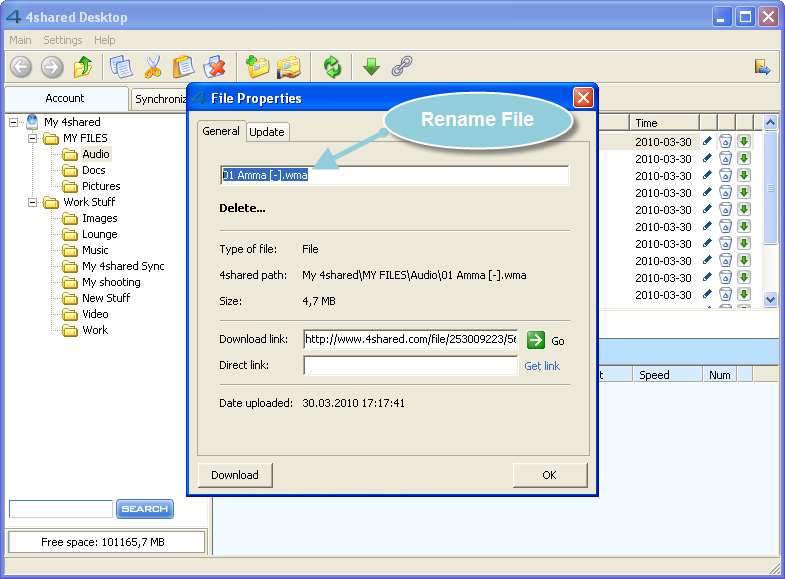The height and width of the screenshot is (579, 785).
Task: Select the Audio folder in tree
Action: click(96, 154)
